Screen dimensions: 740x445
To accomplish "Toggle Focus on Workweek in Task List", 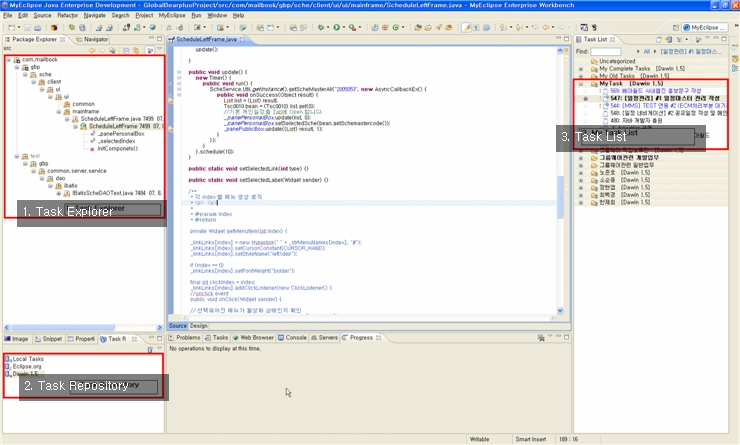I will [698, 40].
